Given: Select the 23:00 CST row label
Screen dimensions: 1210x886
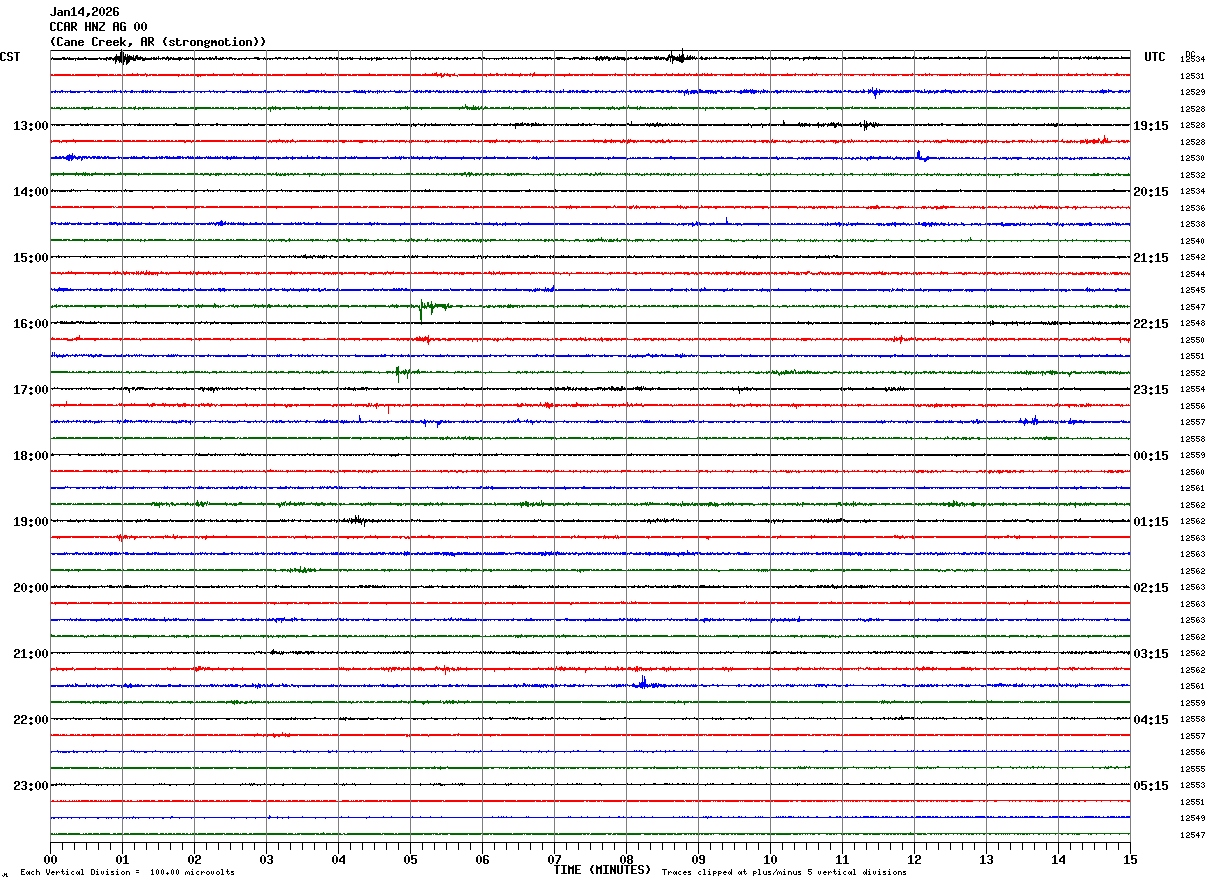Looking at the screenshot, I should pos(31,786).
